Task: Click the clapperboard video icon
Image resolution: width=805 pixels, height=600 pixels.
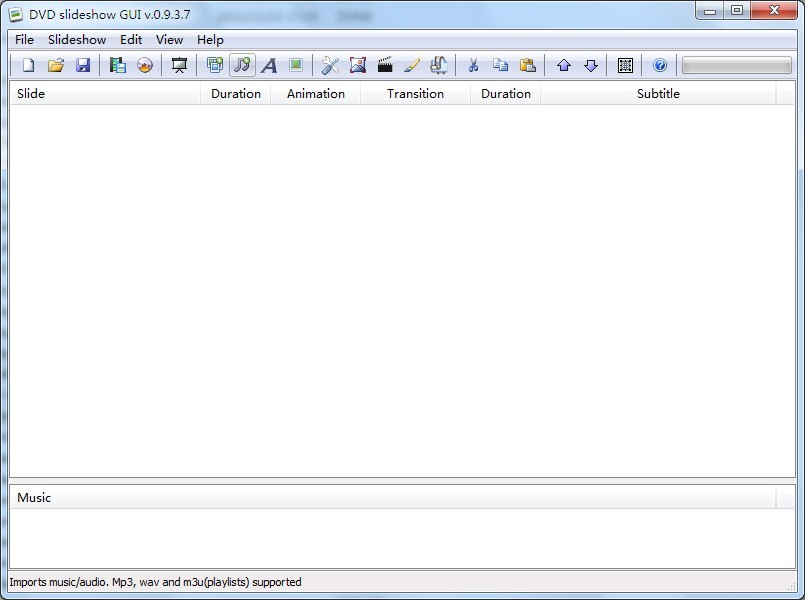Action: [x=385, y=65]
